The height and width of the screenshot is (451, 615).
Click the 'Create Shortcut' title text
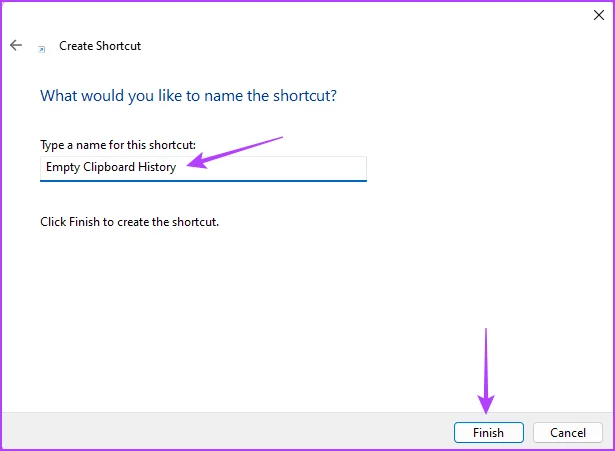100,46
